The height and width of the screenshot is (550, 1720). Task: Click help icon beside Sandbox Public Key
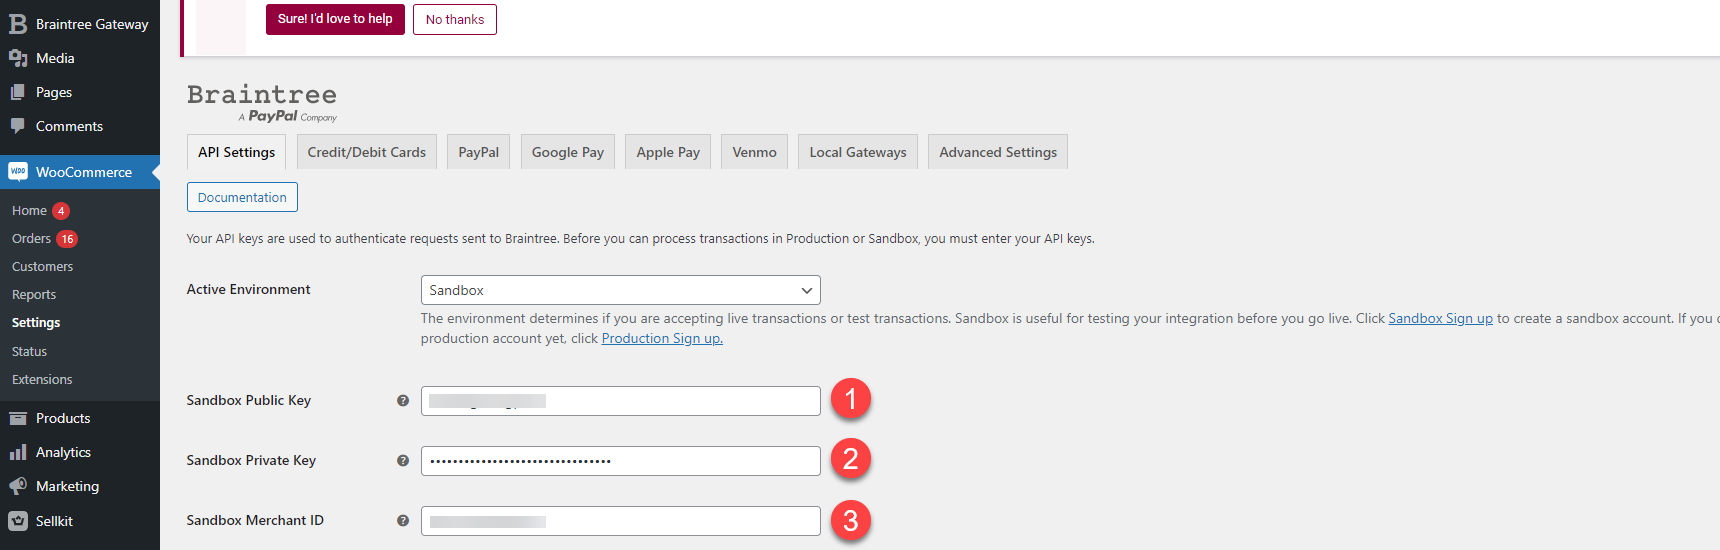(x=403, y=401)
